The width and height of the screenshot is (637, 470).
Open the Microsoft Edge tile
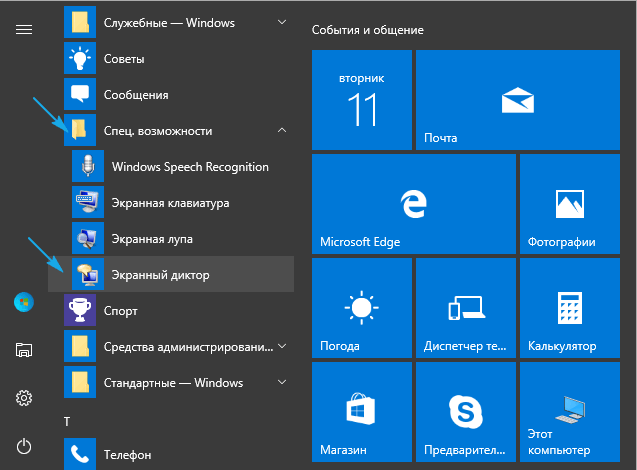(x=362, y=203)
